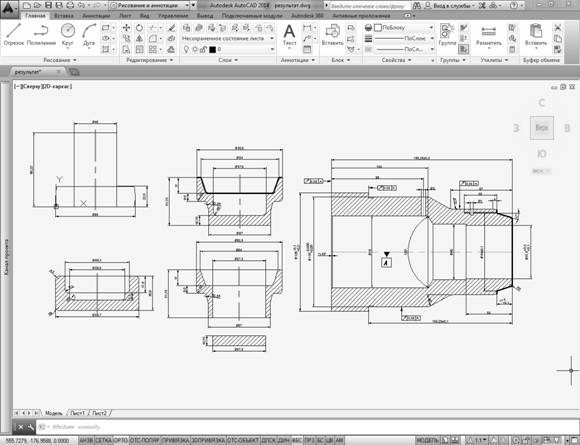This screenshot has height=445, width=580.
Task: Click the 2D-каркас visual style label
Action: 57,86
